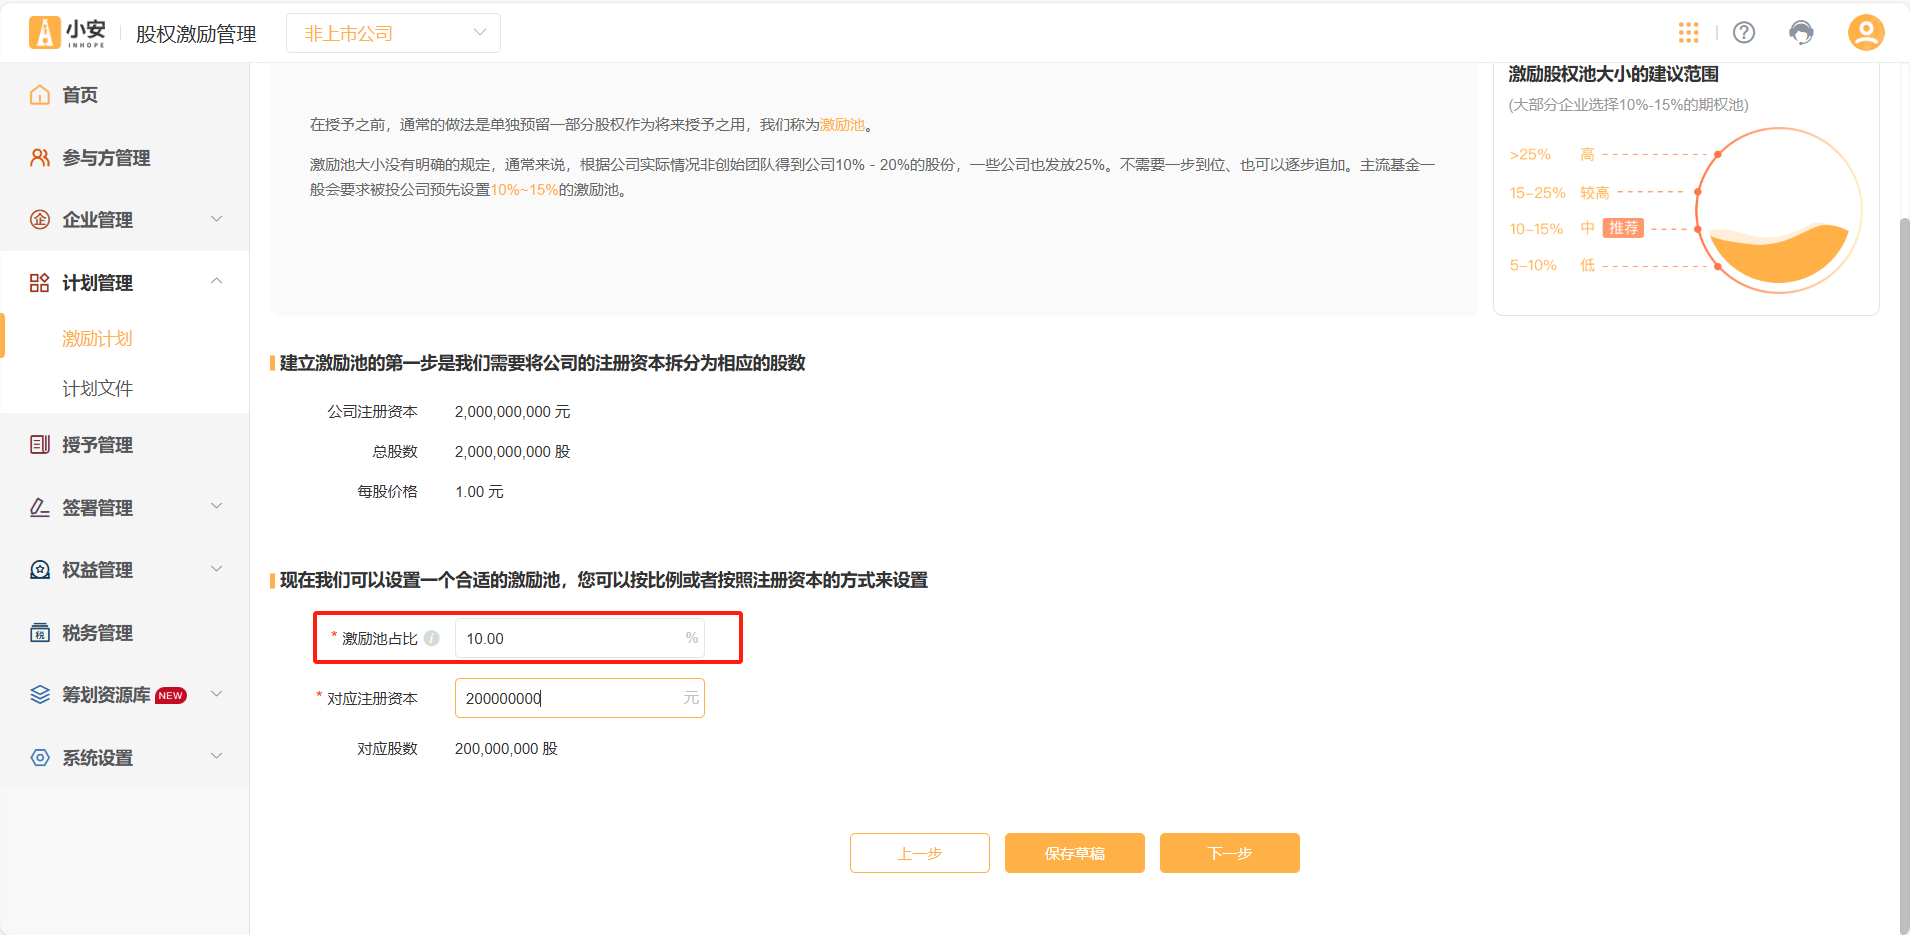Click the info icon beside 激励池占比
Image resolution: width=1910 pixels, height=935 pixels.
(x=432, y=638)
